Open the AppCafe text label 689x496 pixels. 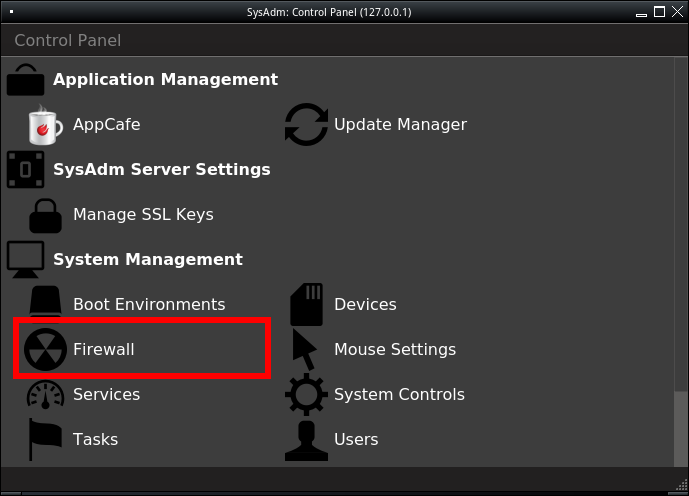pos(107,124)
